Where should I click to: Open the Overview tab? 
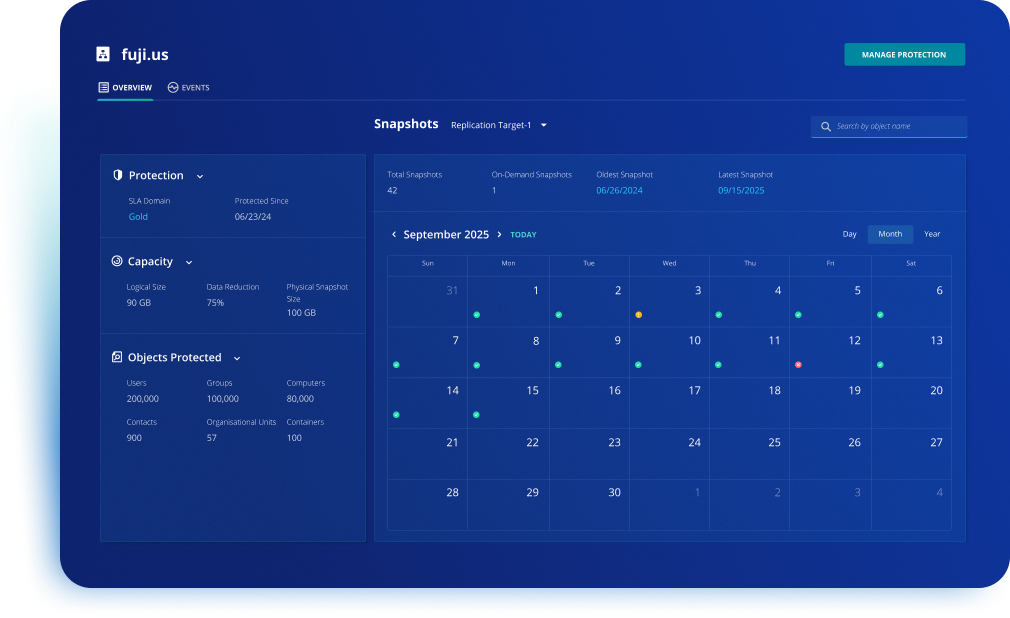pos(125,88)
